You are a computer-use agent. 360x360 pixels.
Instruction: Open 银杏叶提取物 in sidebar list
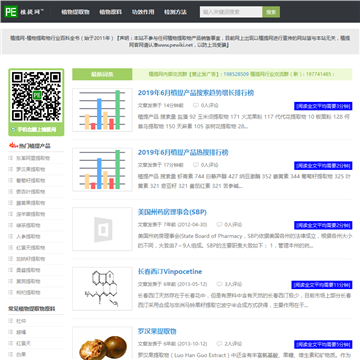(31, 192)
